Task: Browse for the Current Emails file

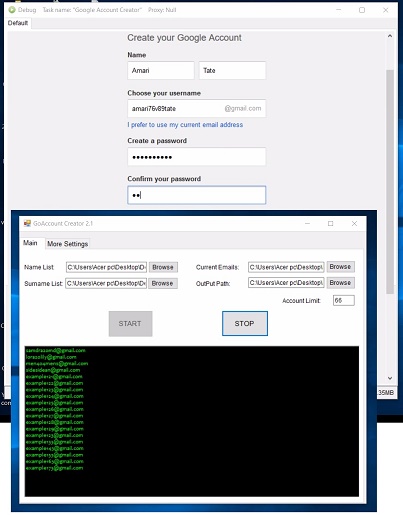Action: [x=340, y=267]
